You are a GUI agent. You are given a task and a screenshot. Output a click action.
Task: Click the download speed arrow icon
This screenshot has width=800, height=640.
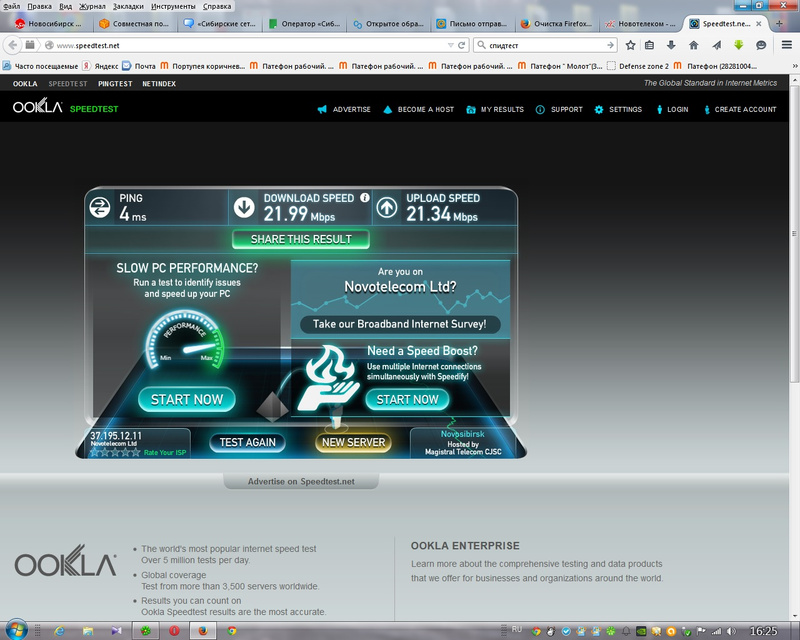(x=244, y=207)
